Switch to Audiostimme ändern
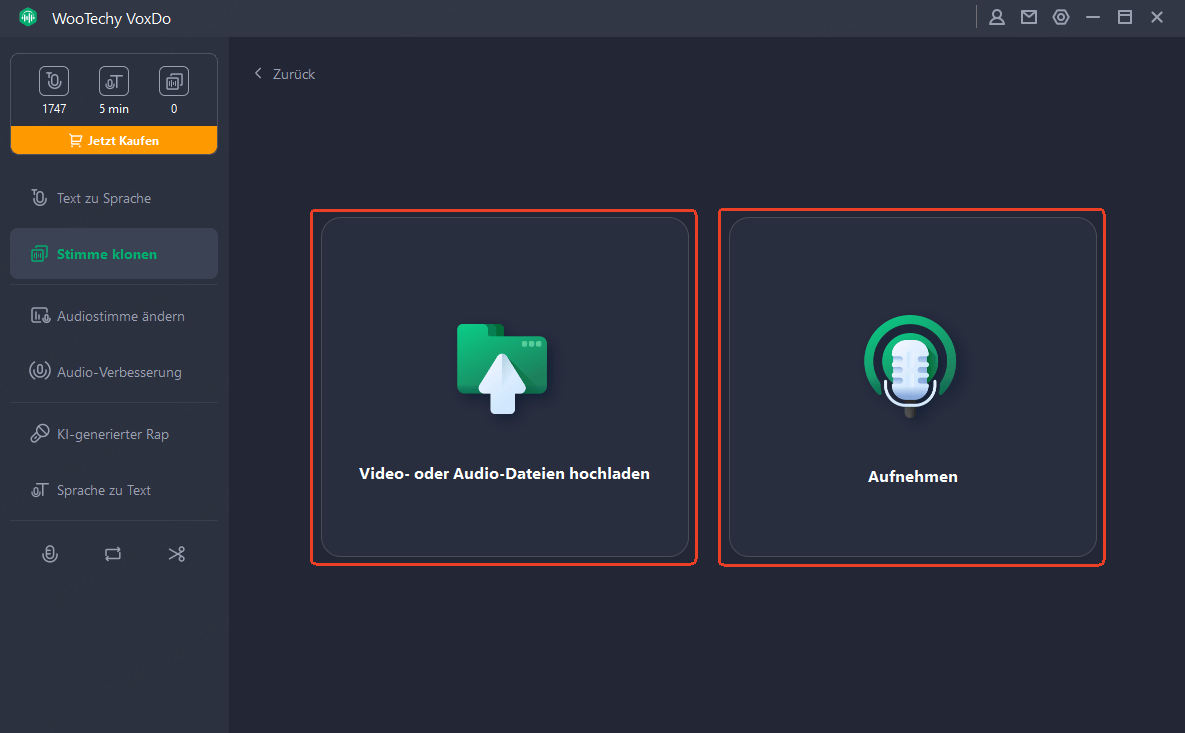The image size is (1185, 733). [120, 316]
